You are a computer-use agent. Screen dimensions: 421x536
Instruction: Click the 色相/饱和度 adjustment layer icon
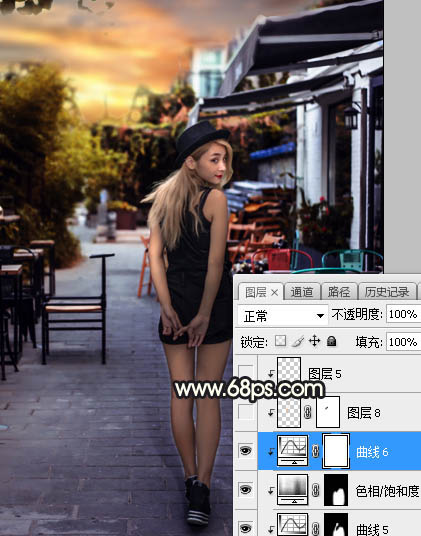click(293, 490)
